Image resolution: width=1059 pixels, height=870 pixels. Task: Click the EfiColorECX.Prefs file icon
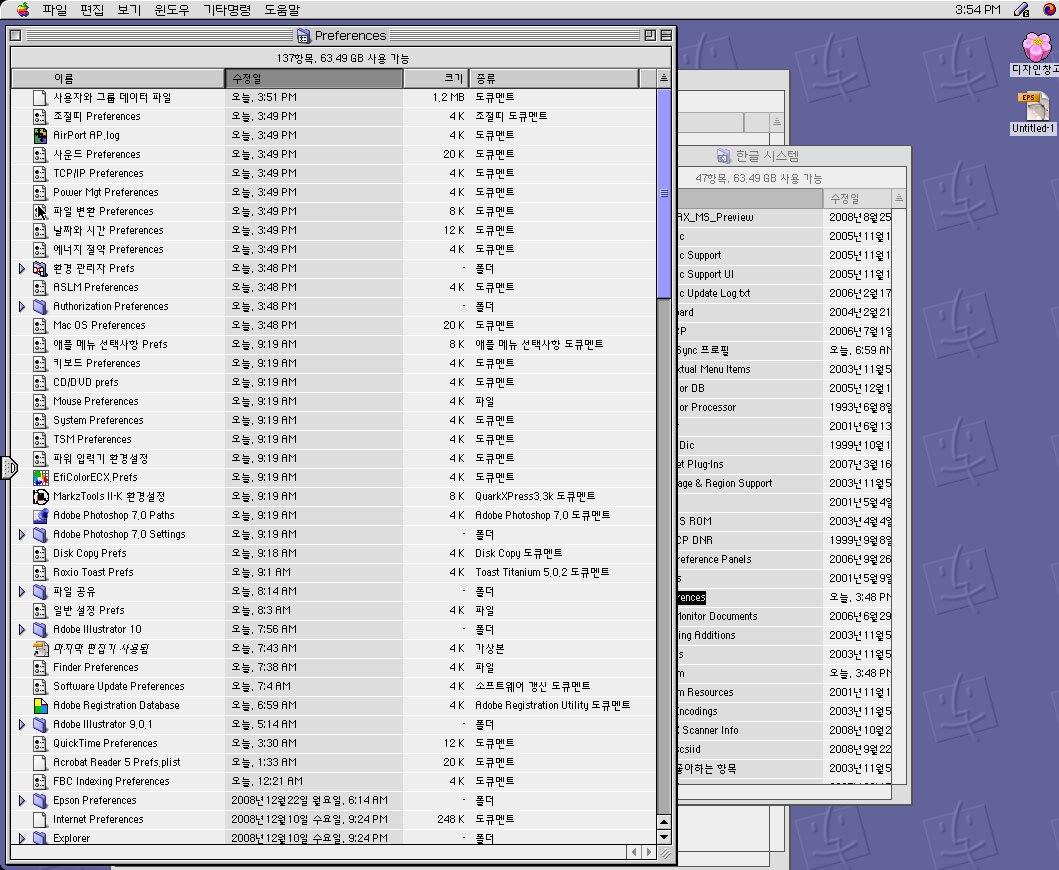40,477
